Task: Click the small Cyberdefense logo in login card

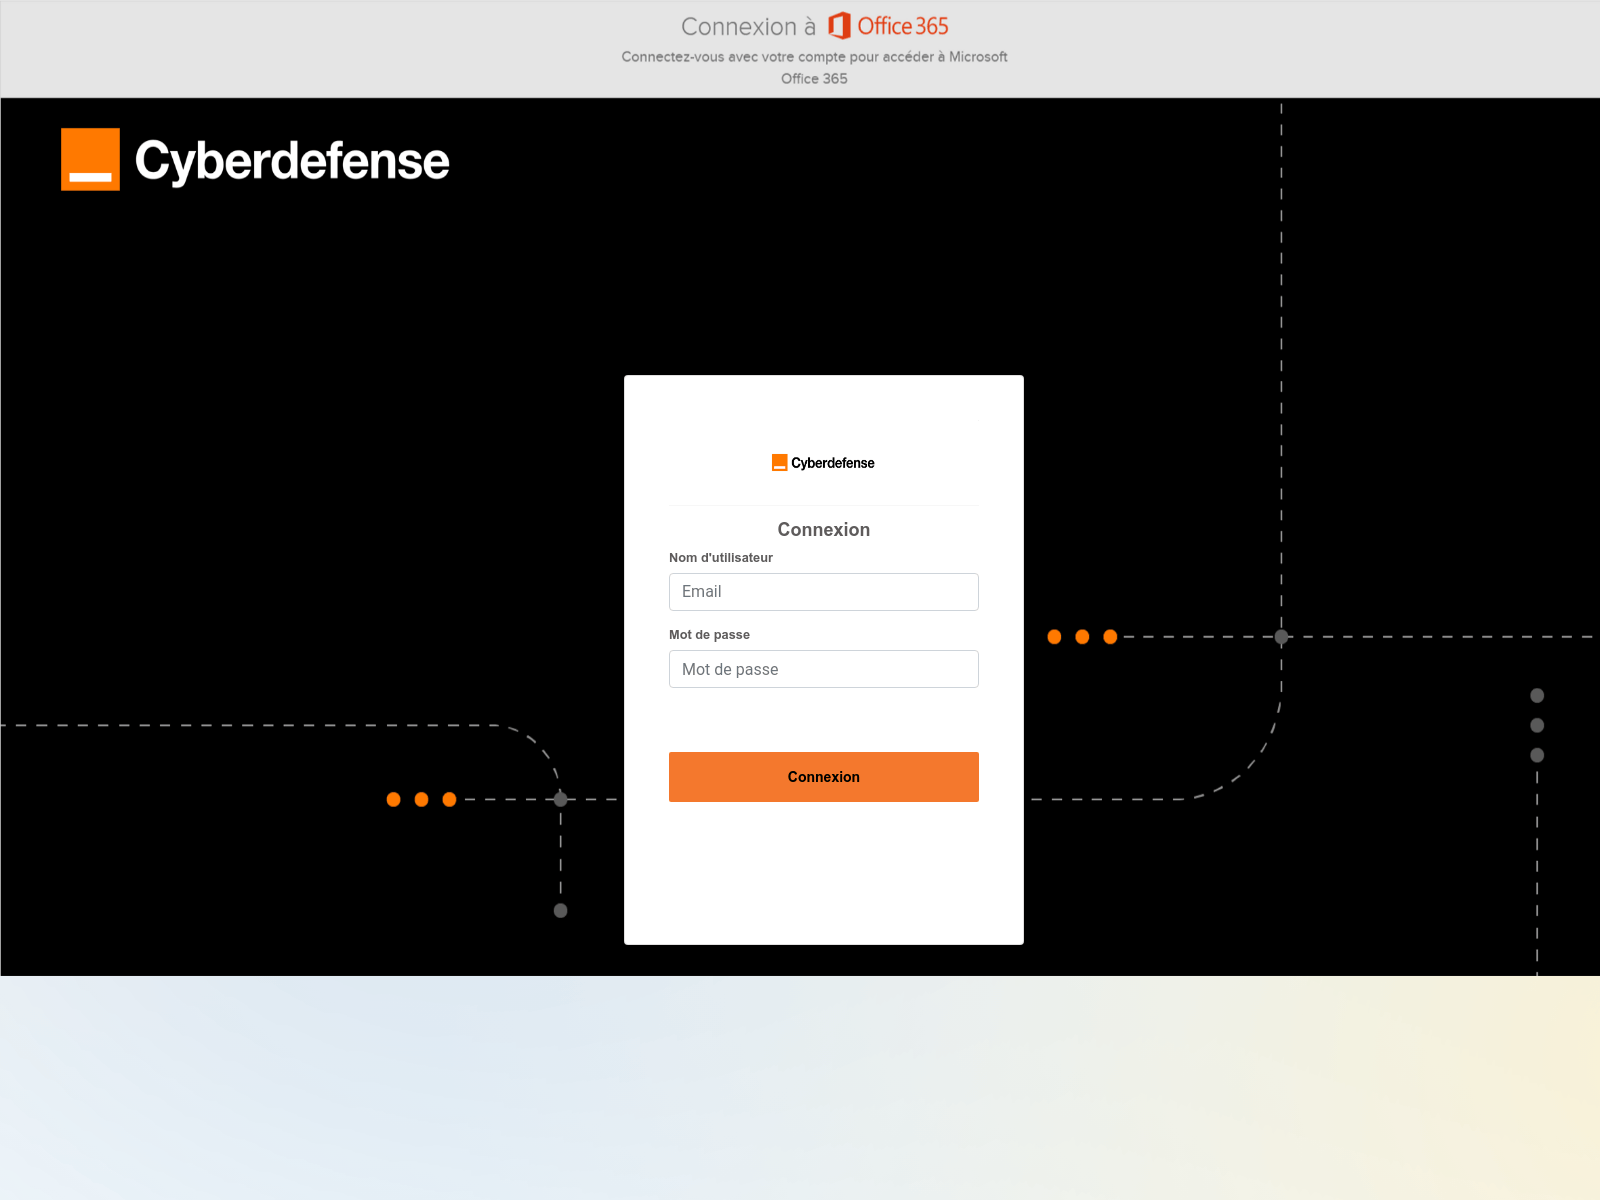Action: click(823, 463)
